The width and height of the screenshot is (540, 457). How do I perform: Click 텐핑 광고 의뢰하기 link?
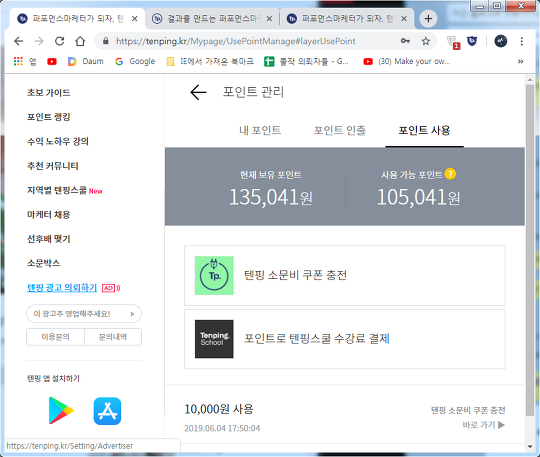tap(62, 288)
